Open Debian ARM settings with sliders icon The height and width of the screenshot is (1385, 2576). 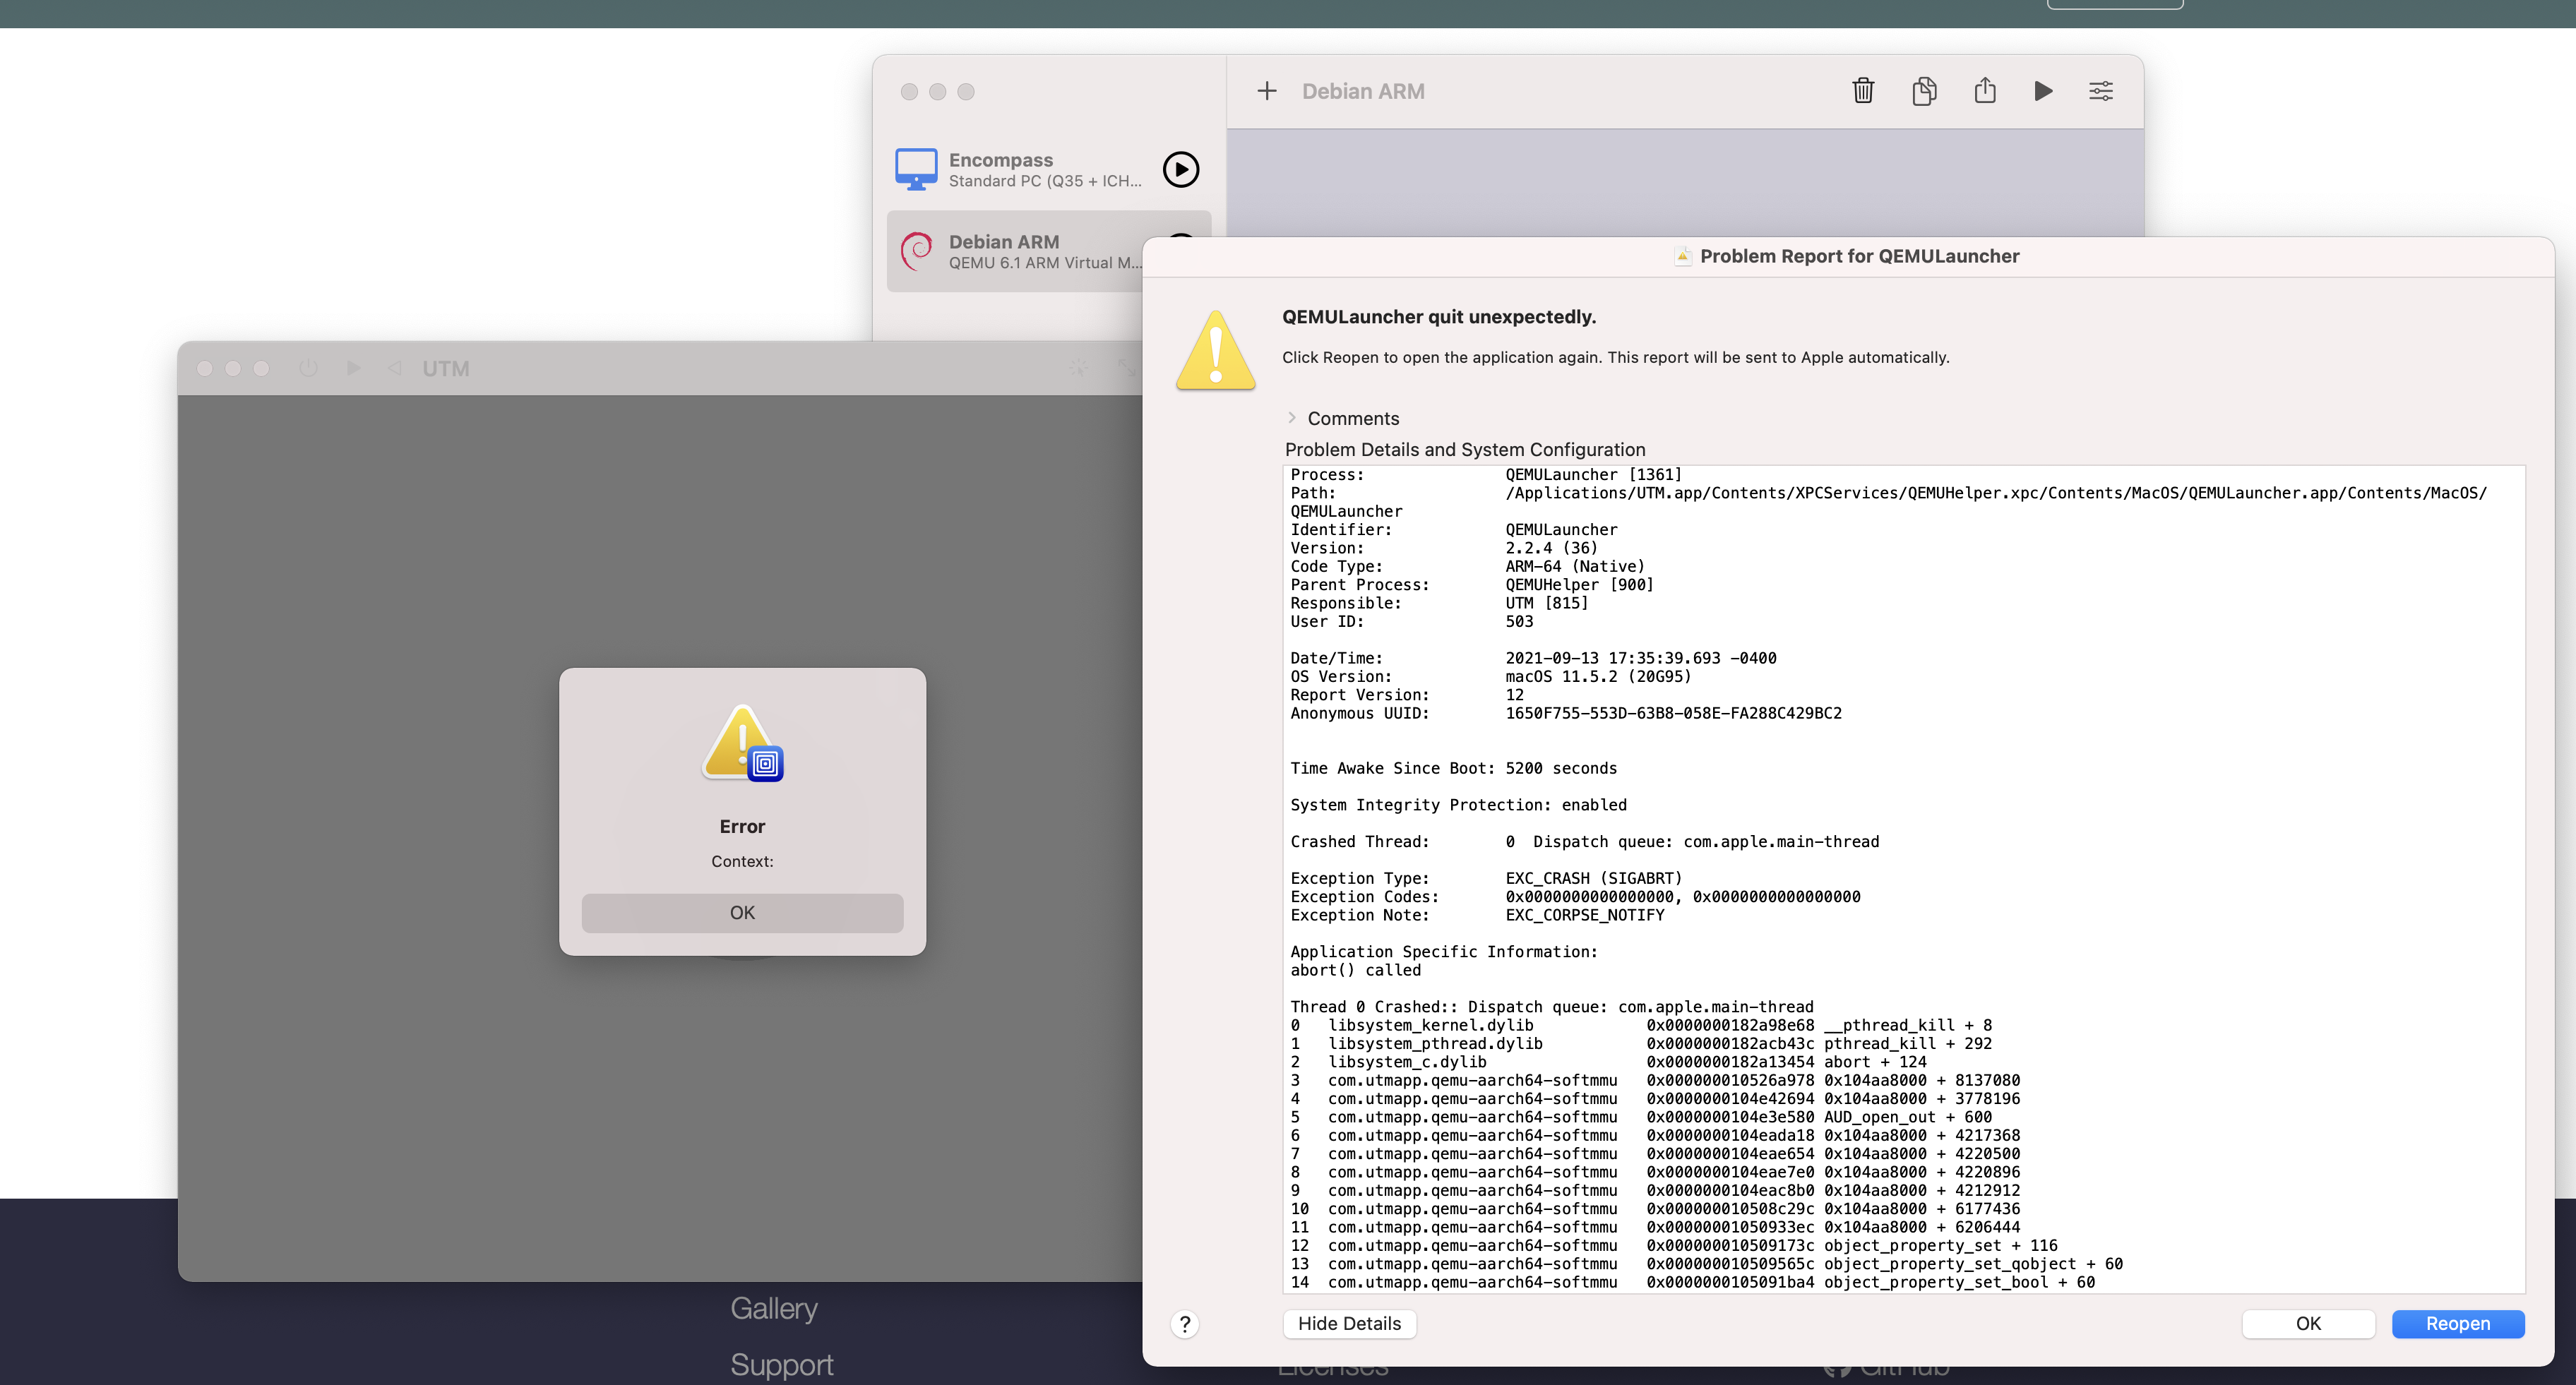point(2101,91)
